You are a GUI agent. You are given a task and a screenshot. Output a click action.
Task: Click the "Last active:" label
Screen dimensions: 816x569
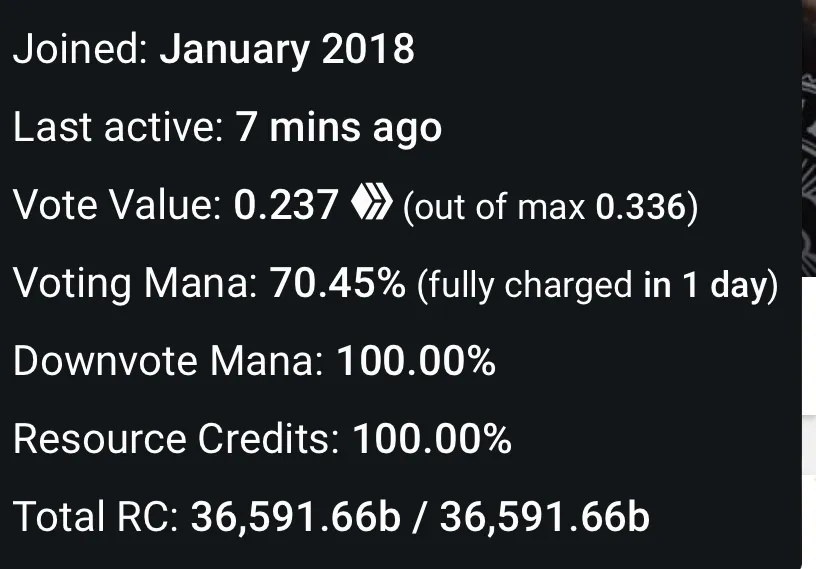point(118,128)
